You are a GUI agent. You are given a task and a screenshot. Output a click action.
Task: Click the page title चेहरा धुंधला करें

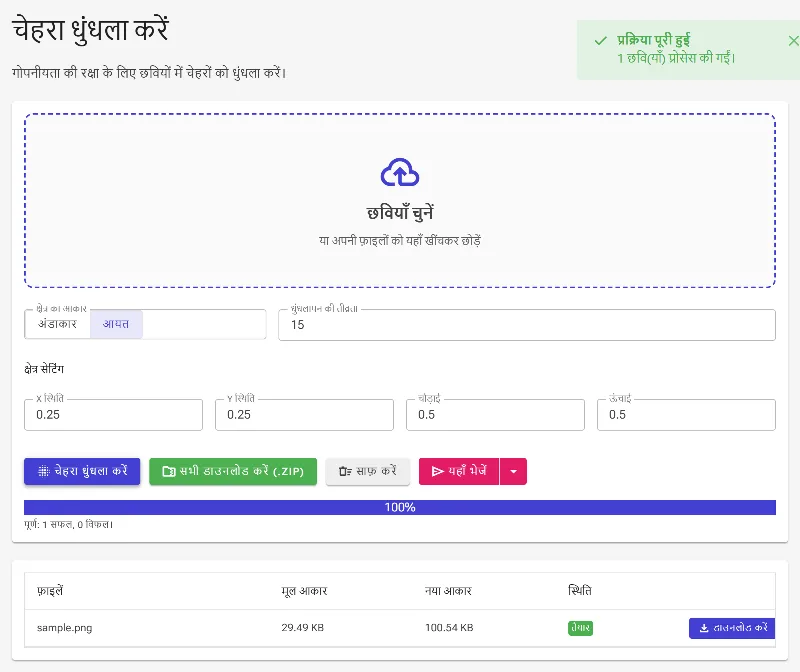pos(90,29)
